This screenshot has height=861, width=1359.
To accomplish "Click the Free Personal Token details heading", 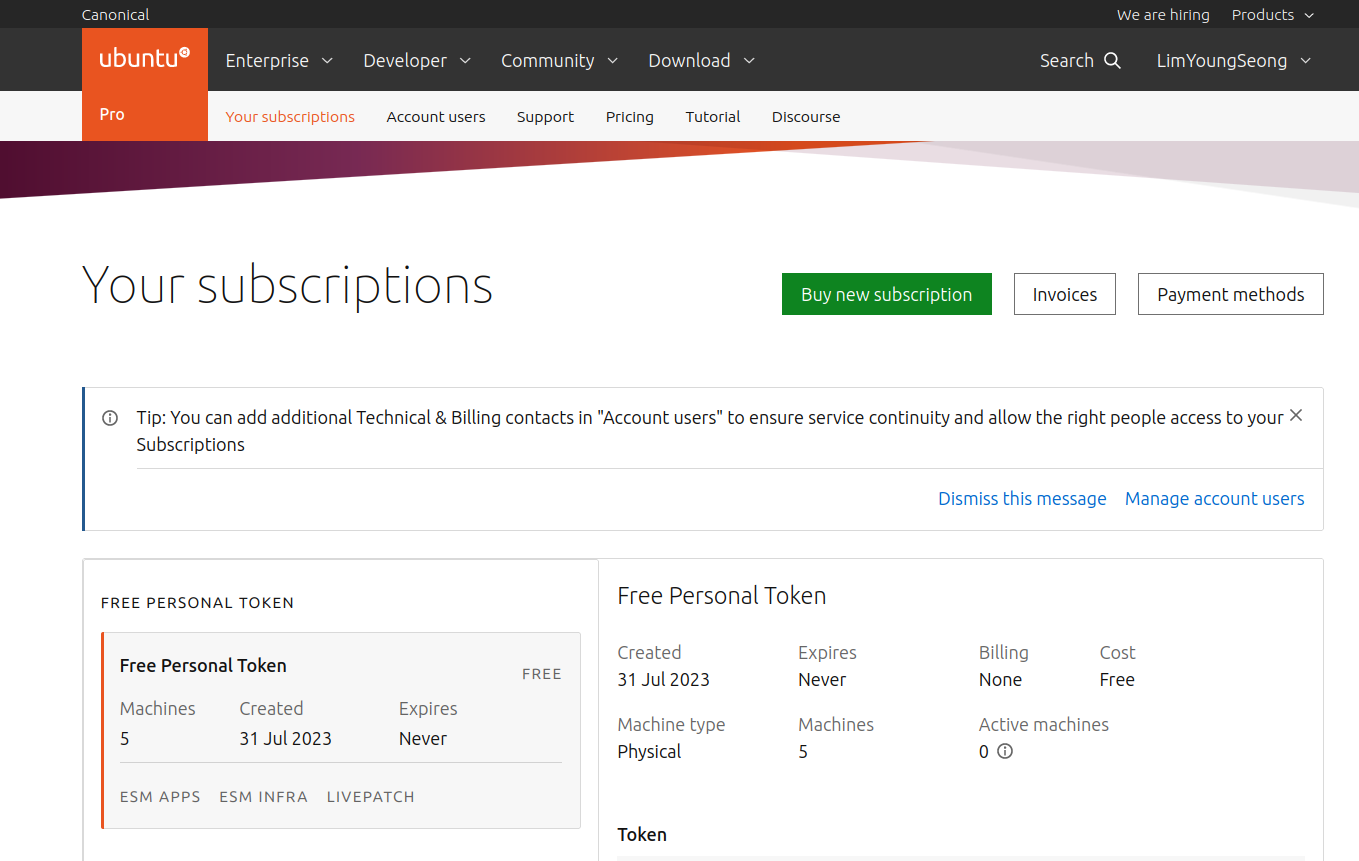I will click(x=722, y=596).
